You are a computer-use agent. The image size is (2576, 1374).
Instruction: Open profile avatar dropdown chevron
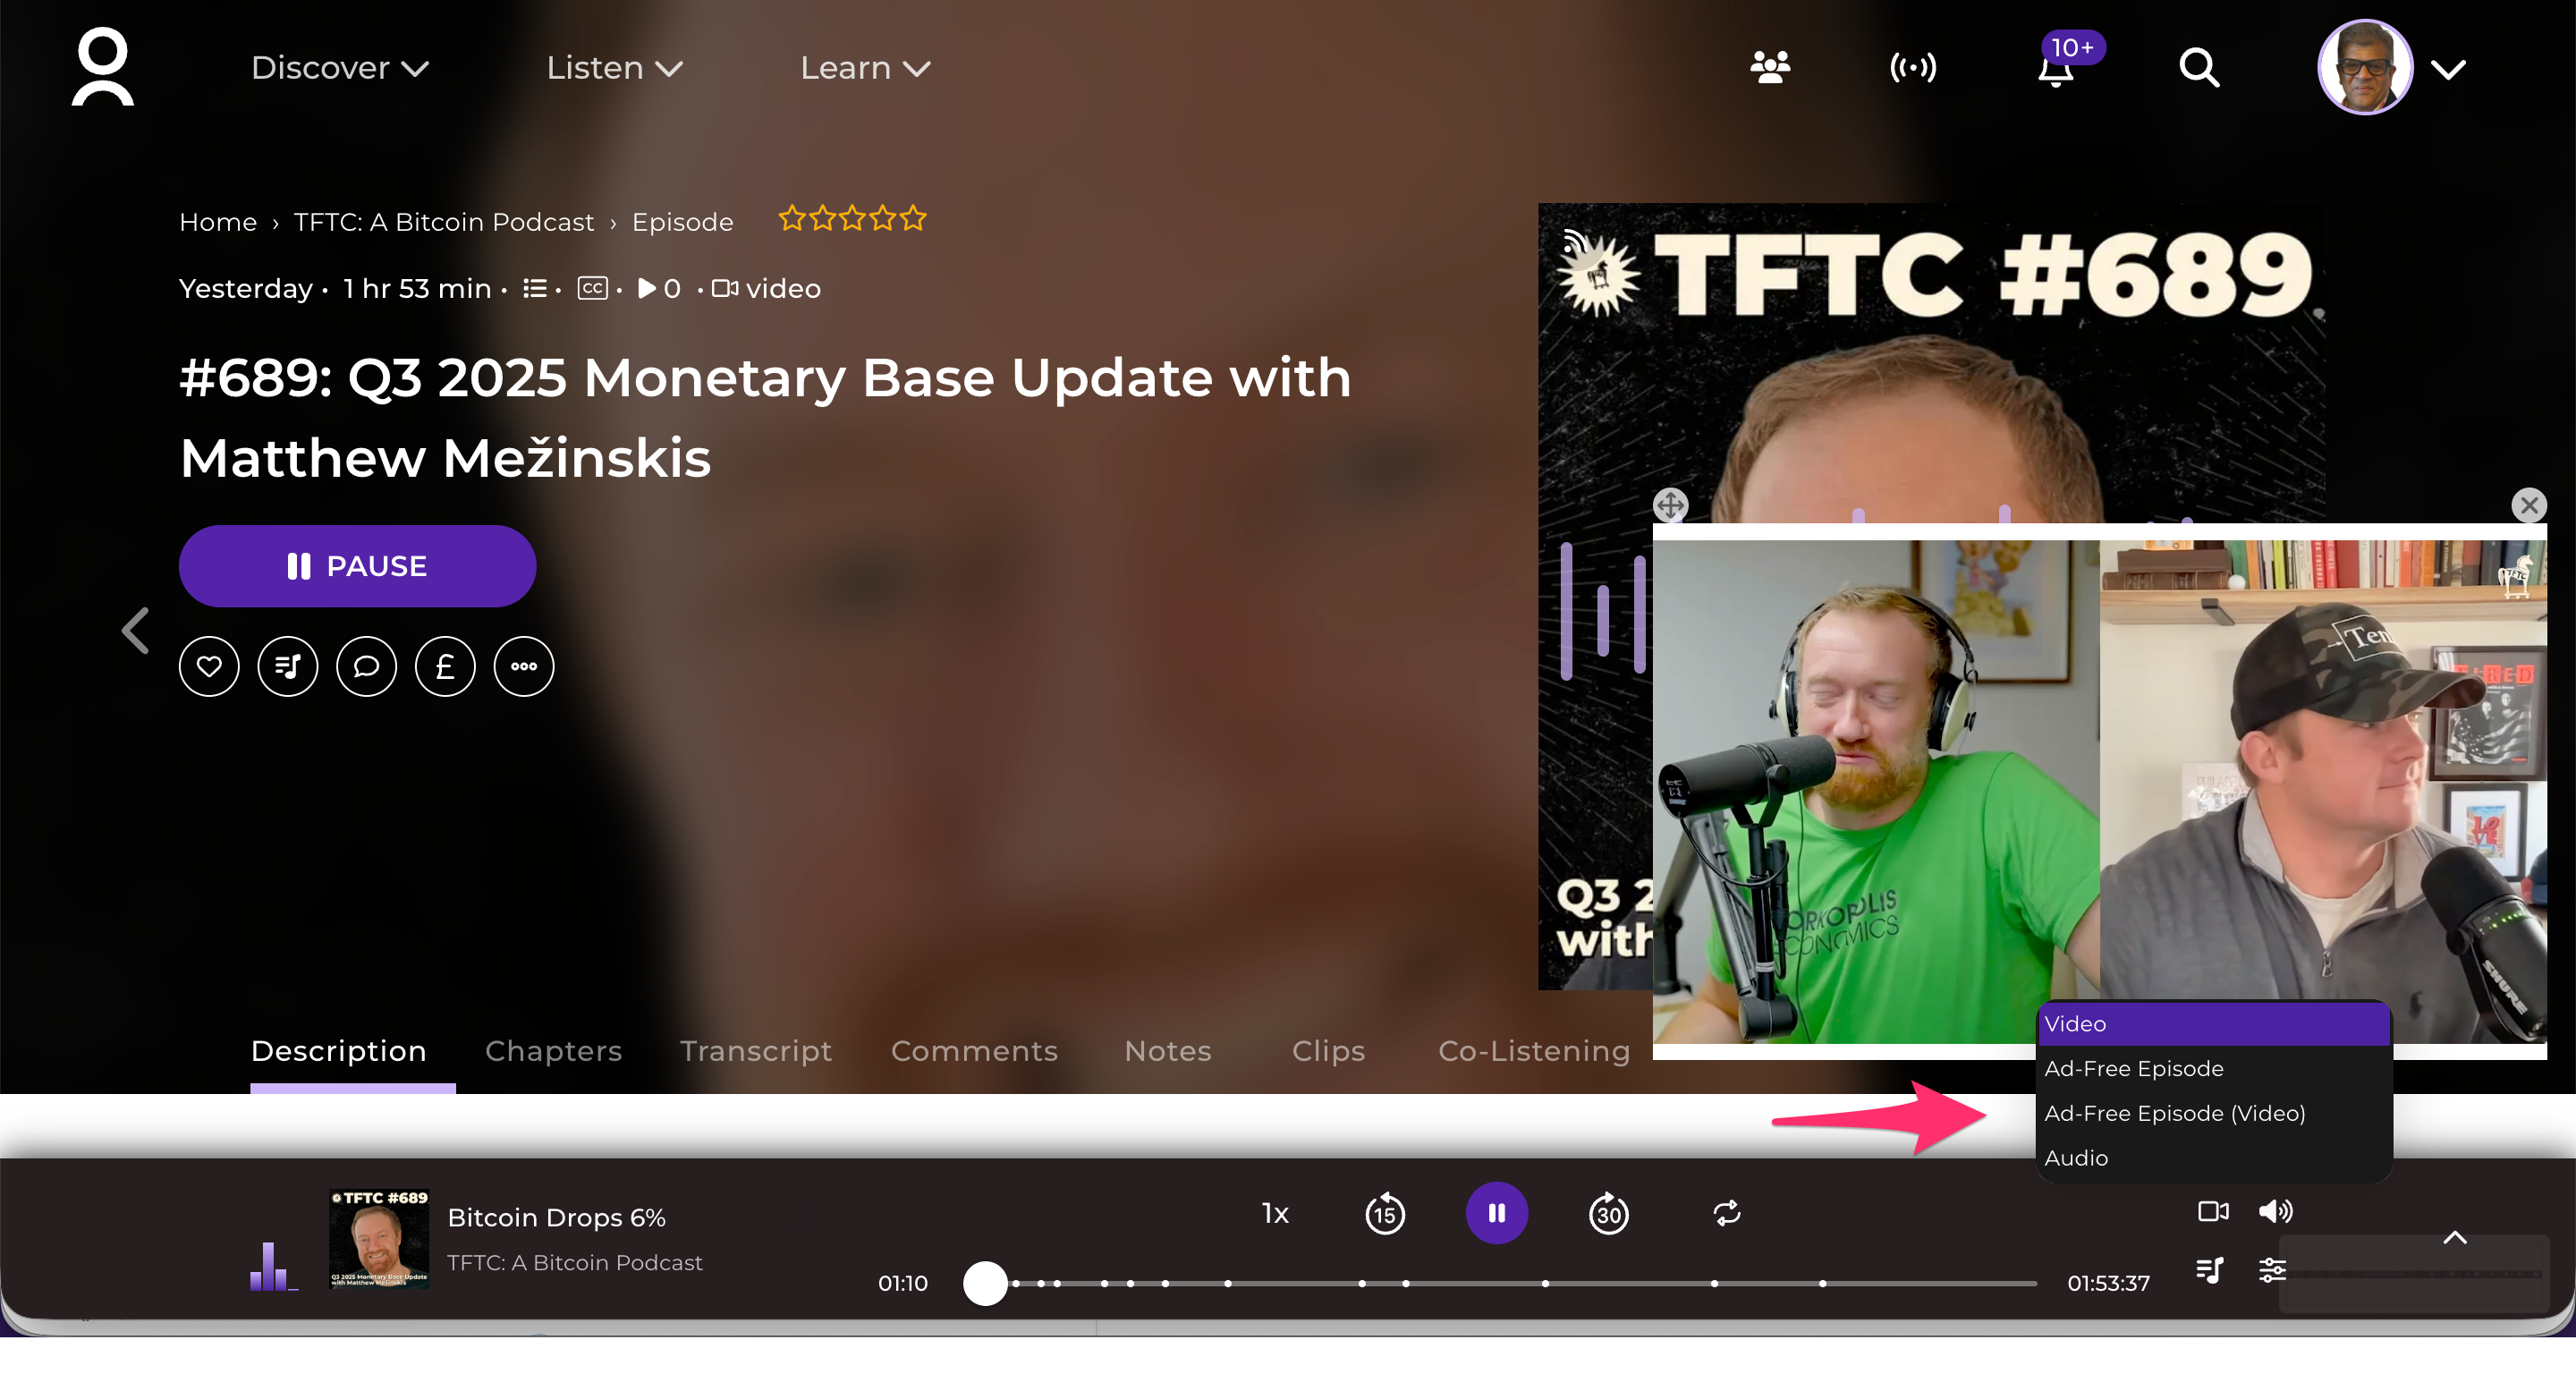point(2448,69)
